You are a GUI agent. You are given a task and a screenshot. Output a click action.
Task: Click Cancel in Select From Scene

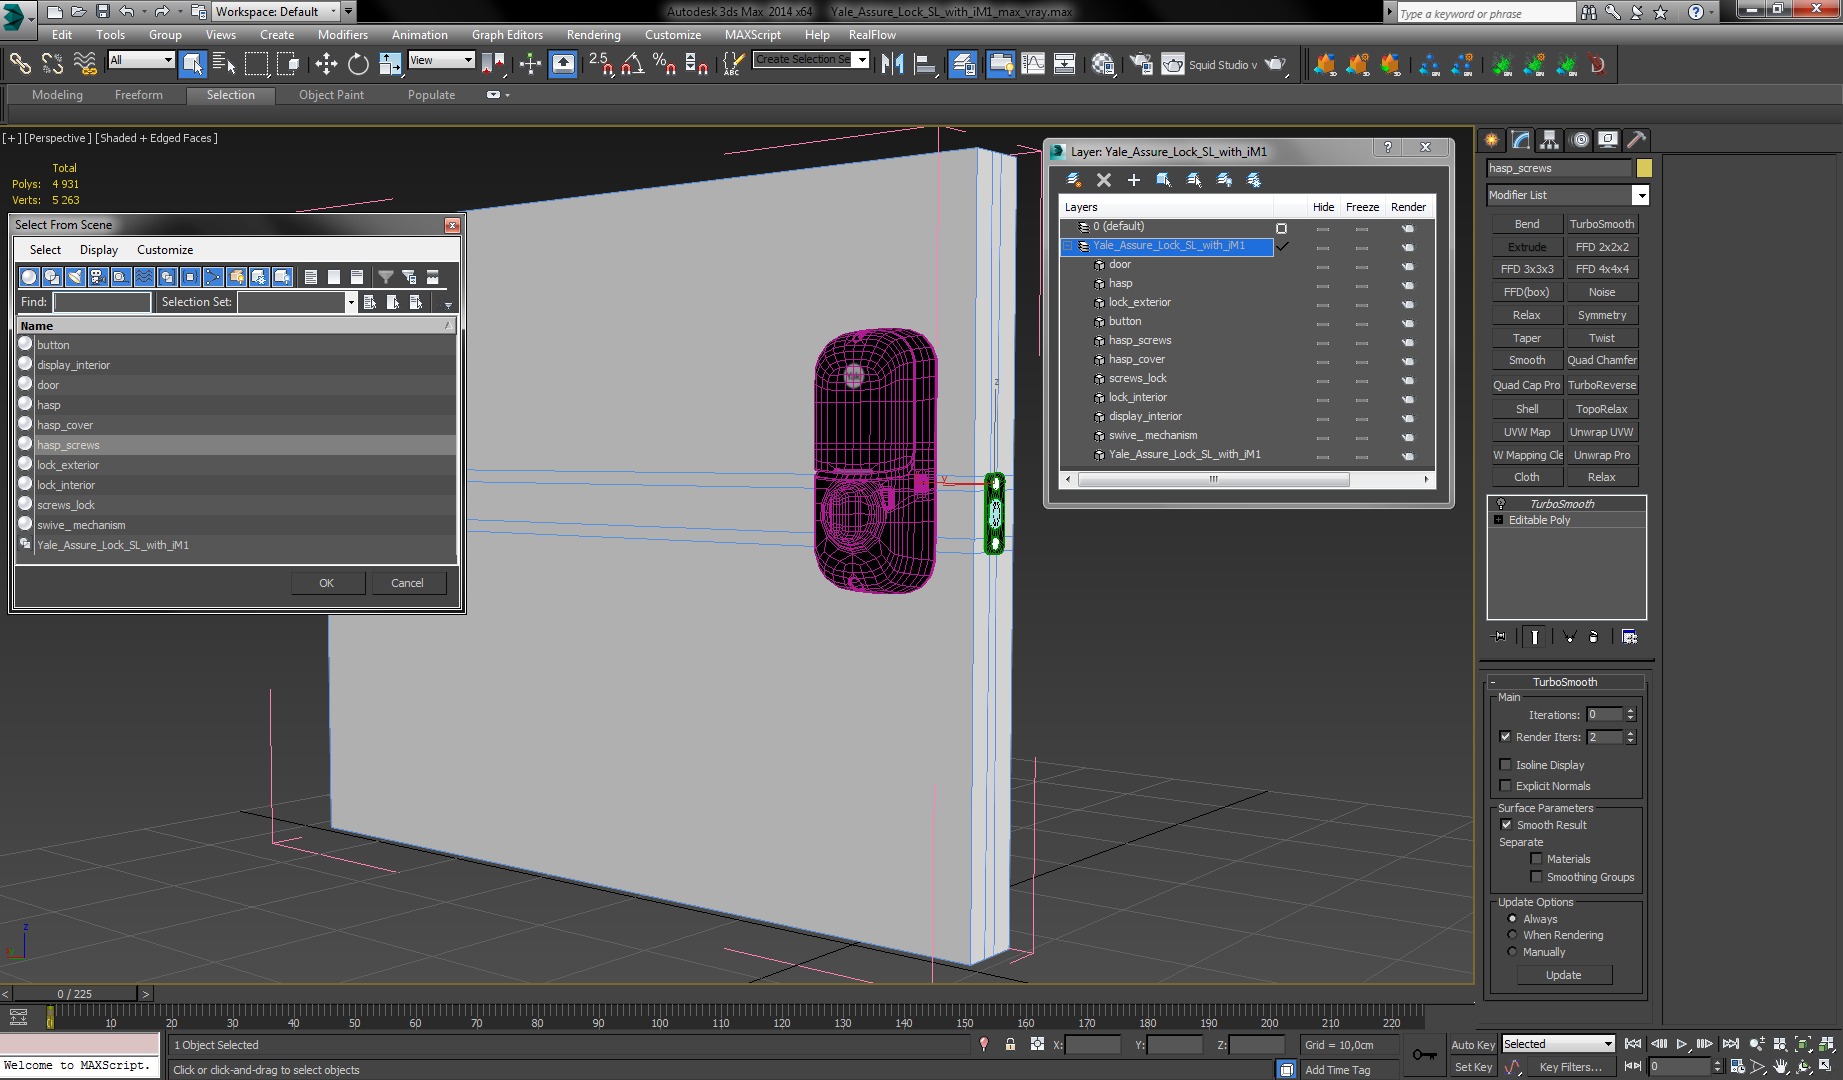coord(407,583)
